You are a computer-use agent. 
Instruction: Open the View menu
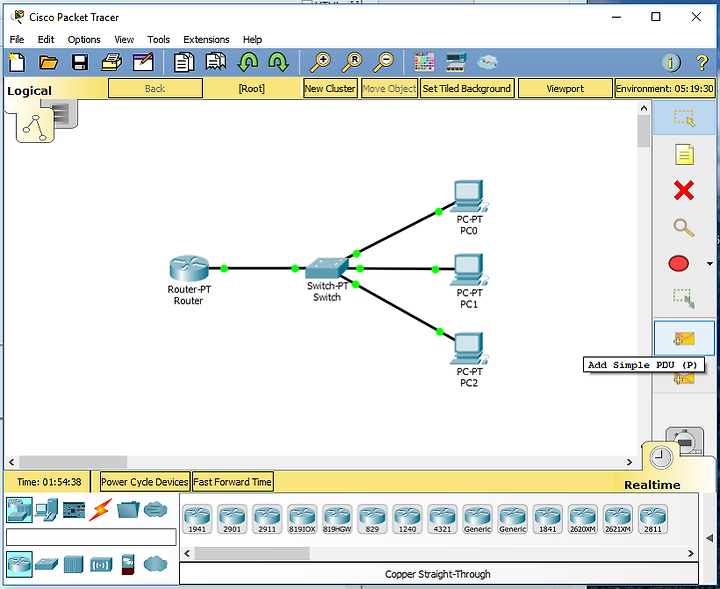(124, 39)
